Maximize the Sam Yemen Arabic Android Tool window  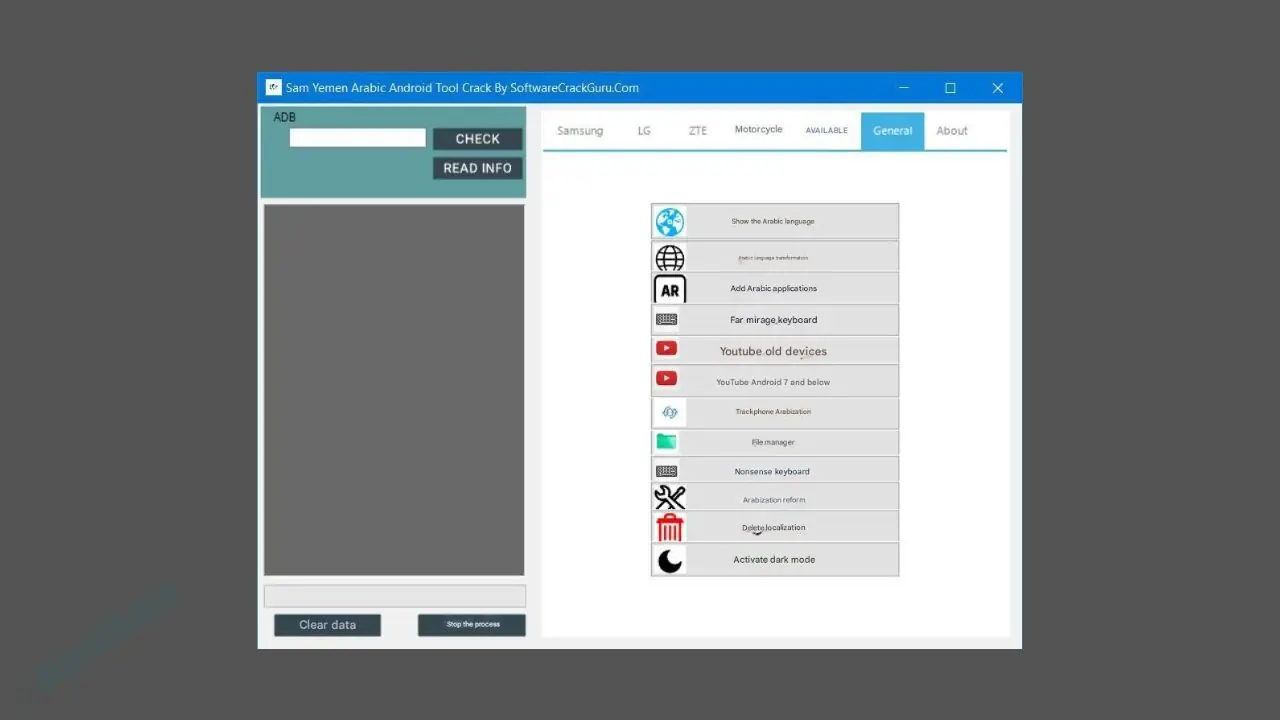pos(950,88)
